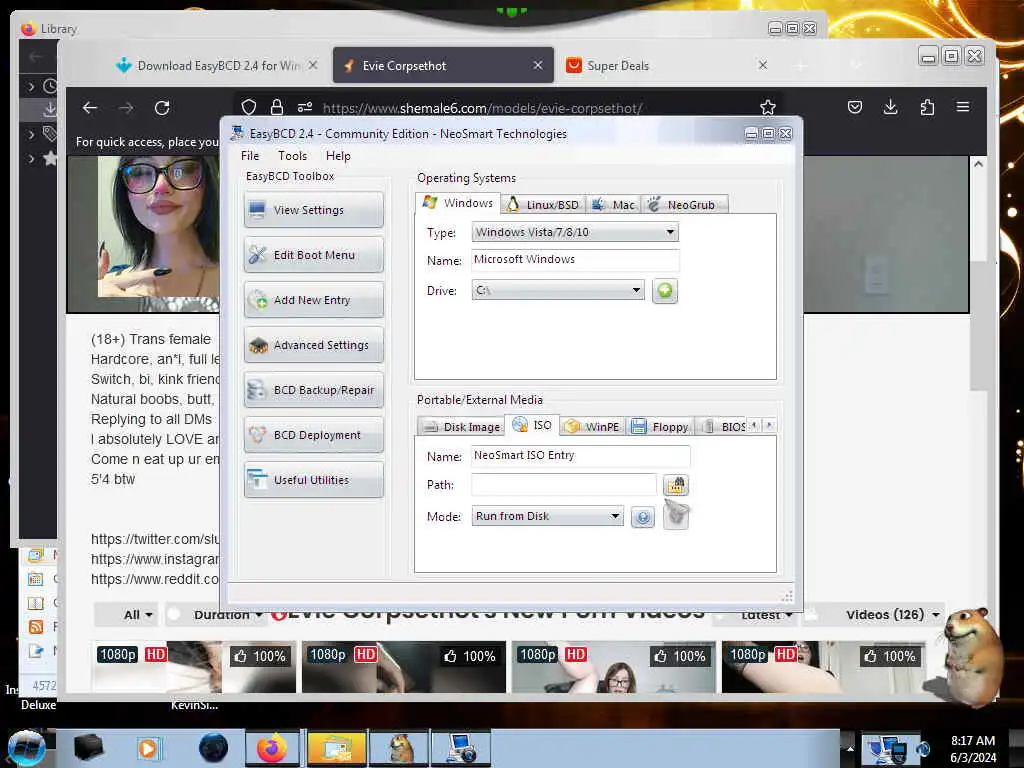
Task: Expand the History tree node in Library window
Action: coord(31,86)
